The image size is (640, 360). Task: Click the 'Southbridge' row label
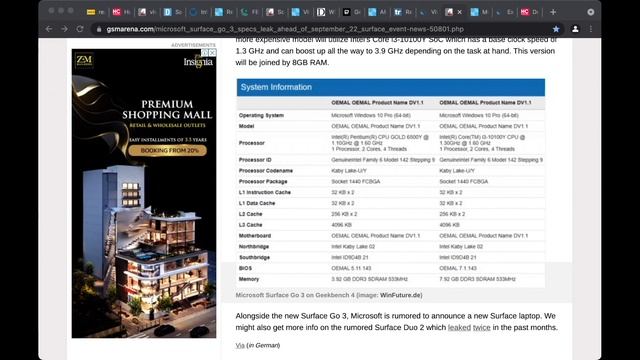[254, 258]
